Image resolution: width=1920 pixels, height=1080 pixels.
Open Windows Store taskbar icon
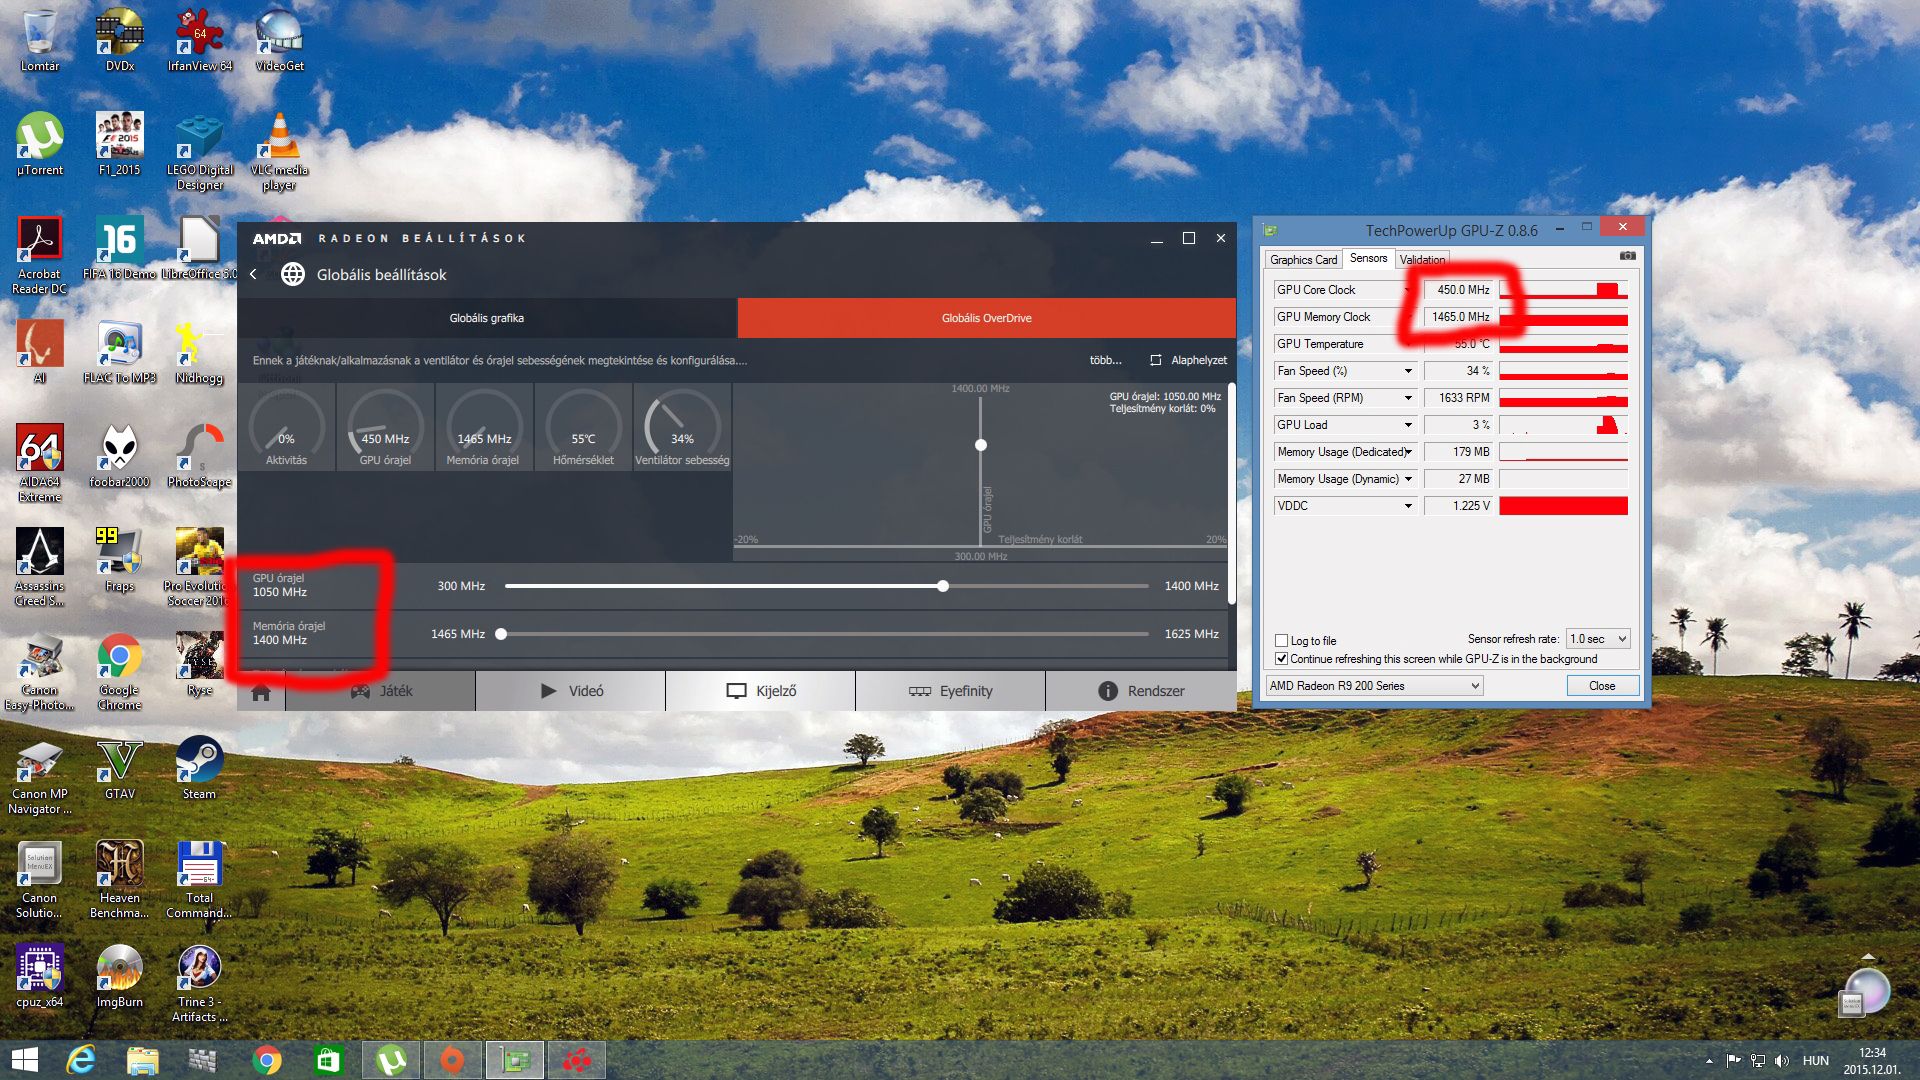coord(329,1060)
